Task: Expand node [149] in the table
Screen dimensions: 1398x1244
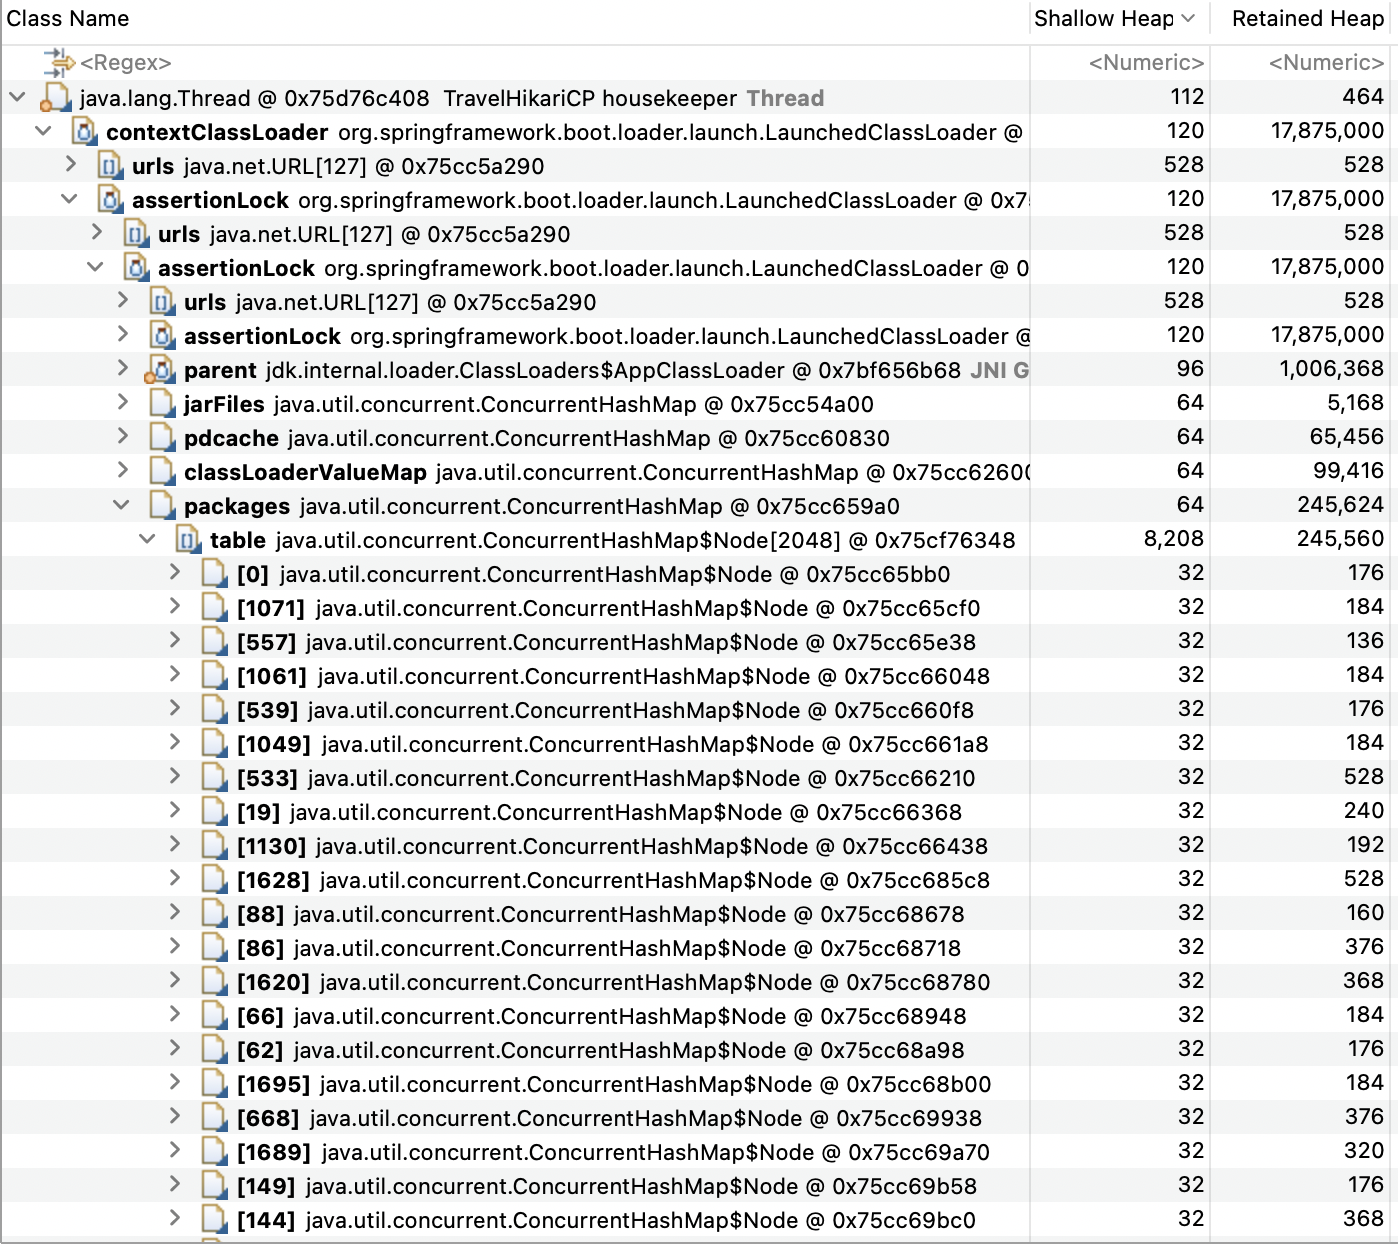Action: point(174,1184)
